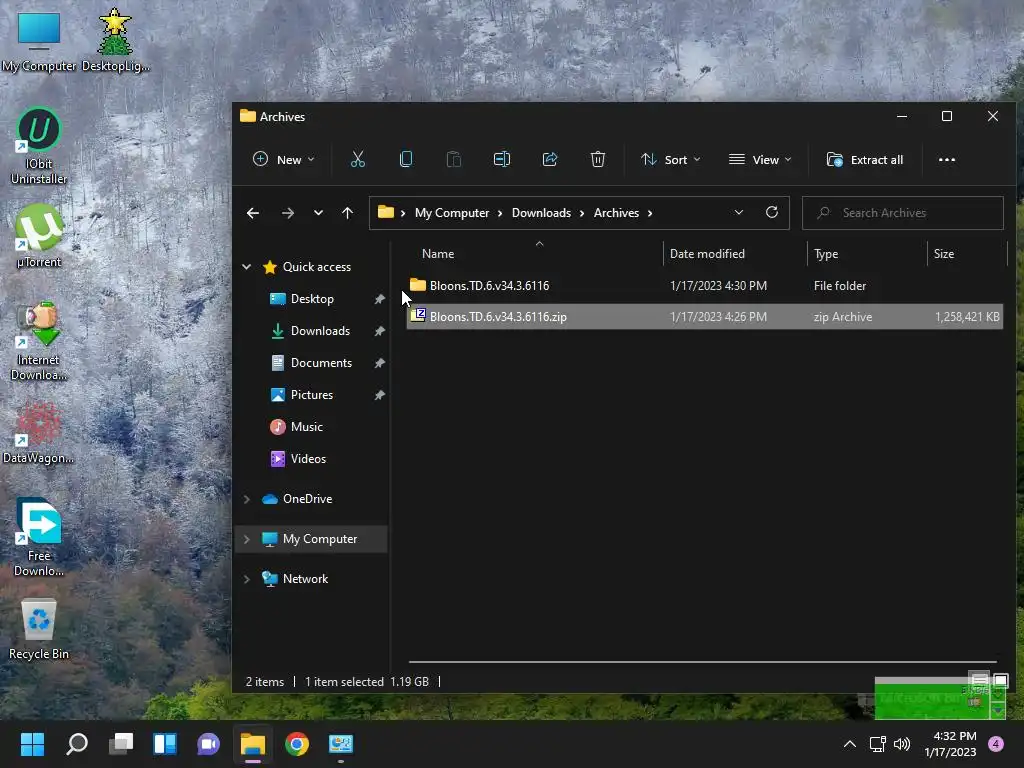Open Task View on the taskbar
The width and height of the screenshot is (1024, 768).
tap(121, 744)
